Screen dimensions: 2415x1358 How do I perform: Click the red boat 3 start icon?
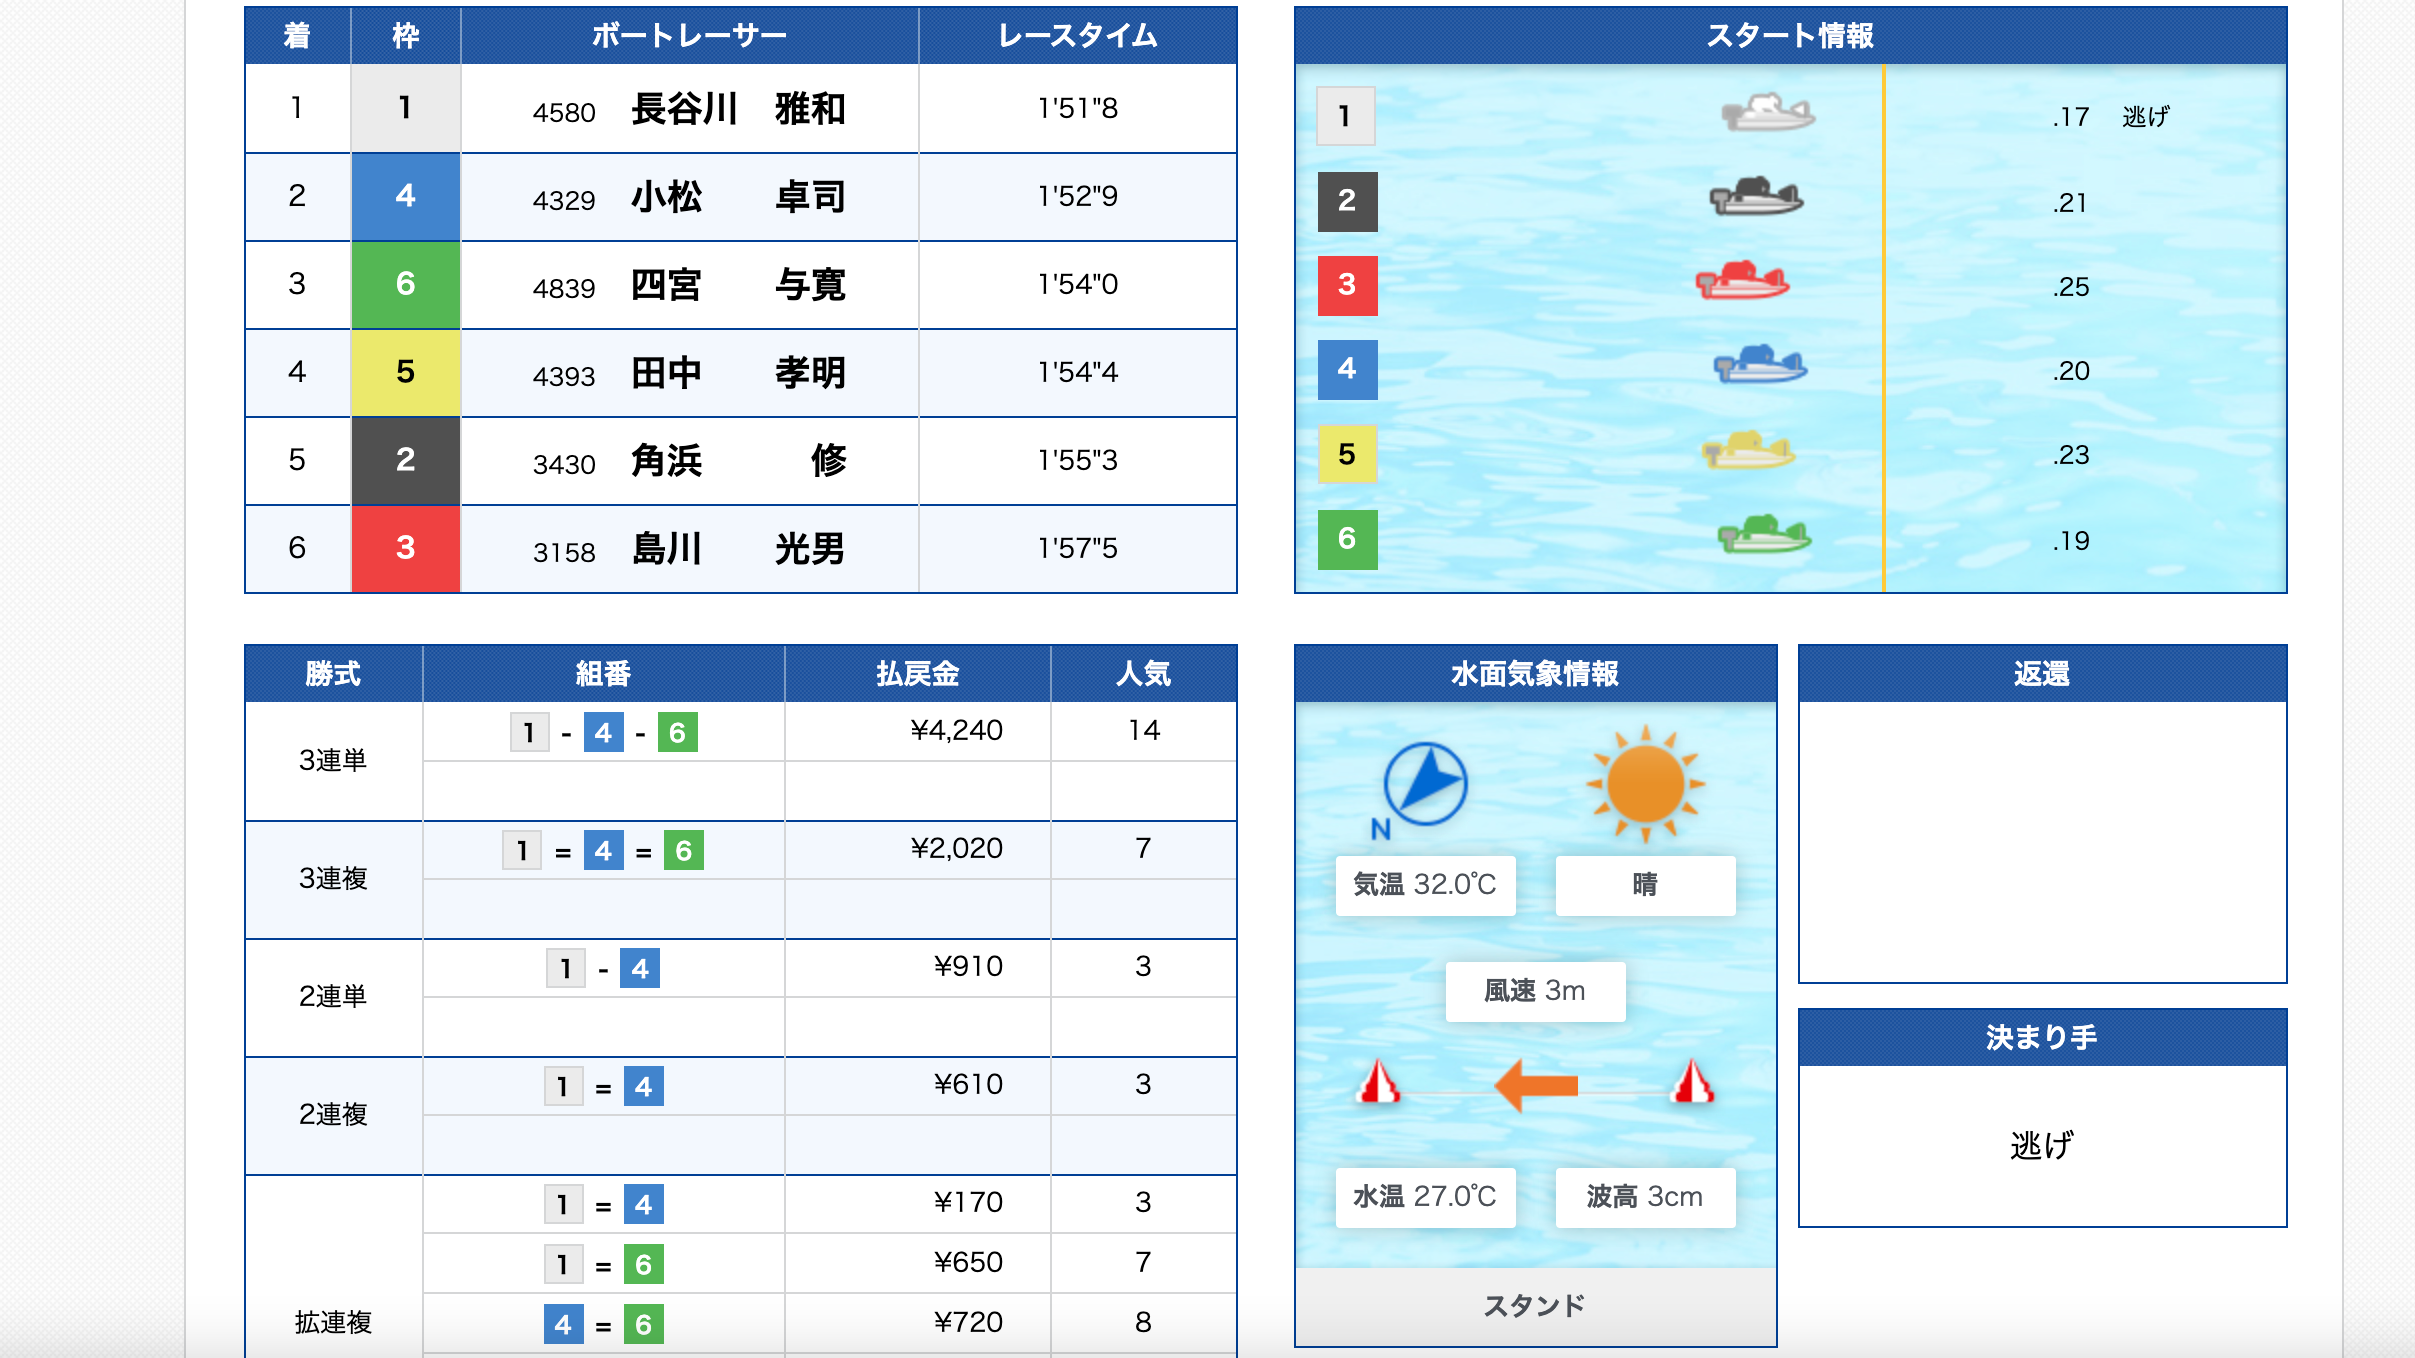(1742, 281)
